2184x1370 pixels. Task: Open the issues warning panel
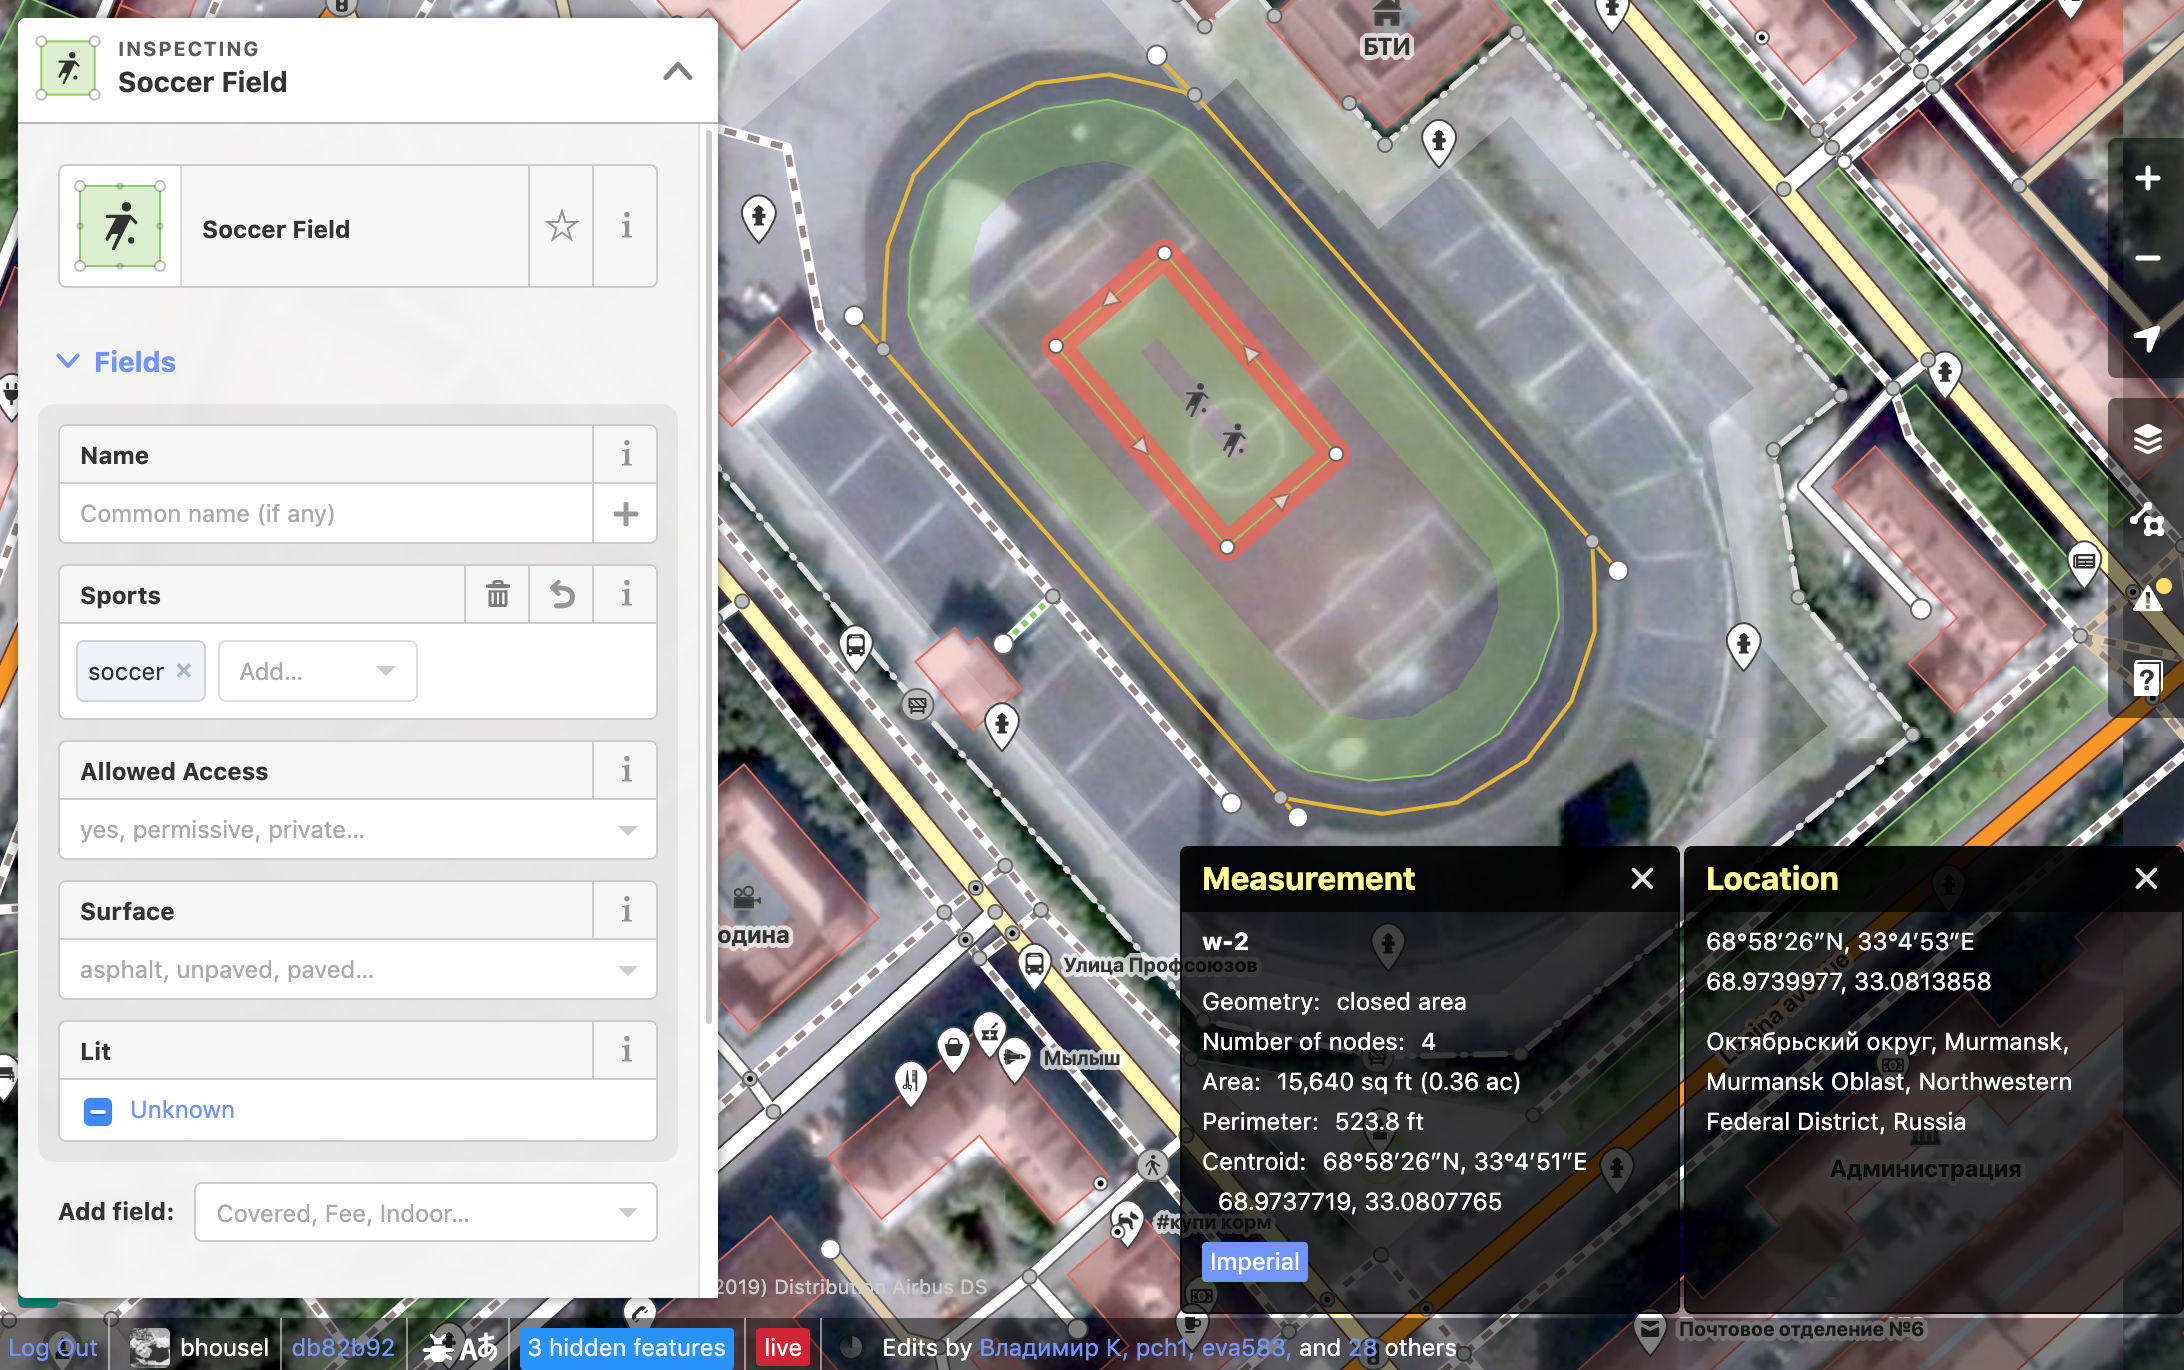pyautogui.click(x=2147, y=599)
